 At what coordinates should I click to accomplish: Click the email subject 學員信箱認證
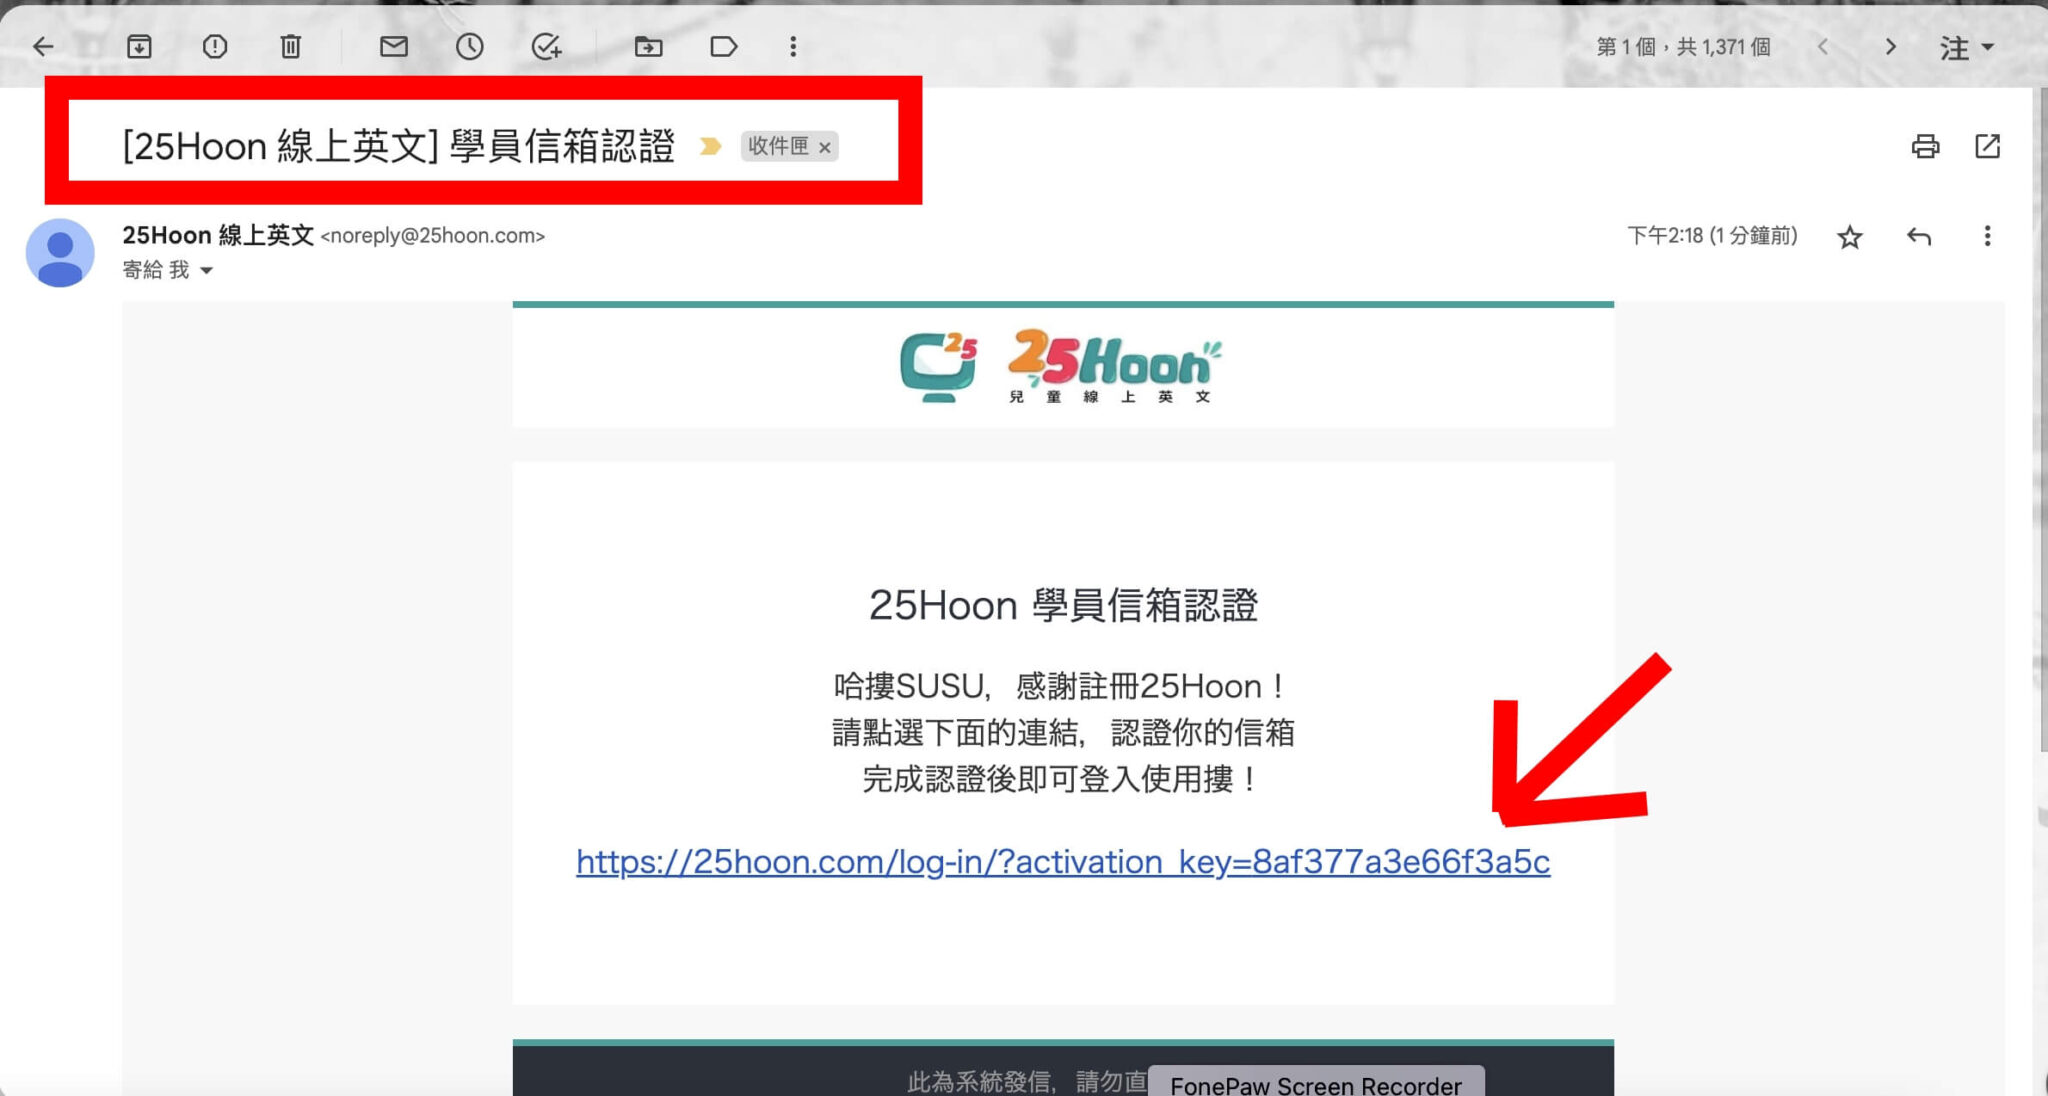point(398,147)
